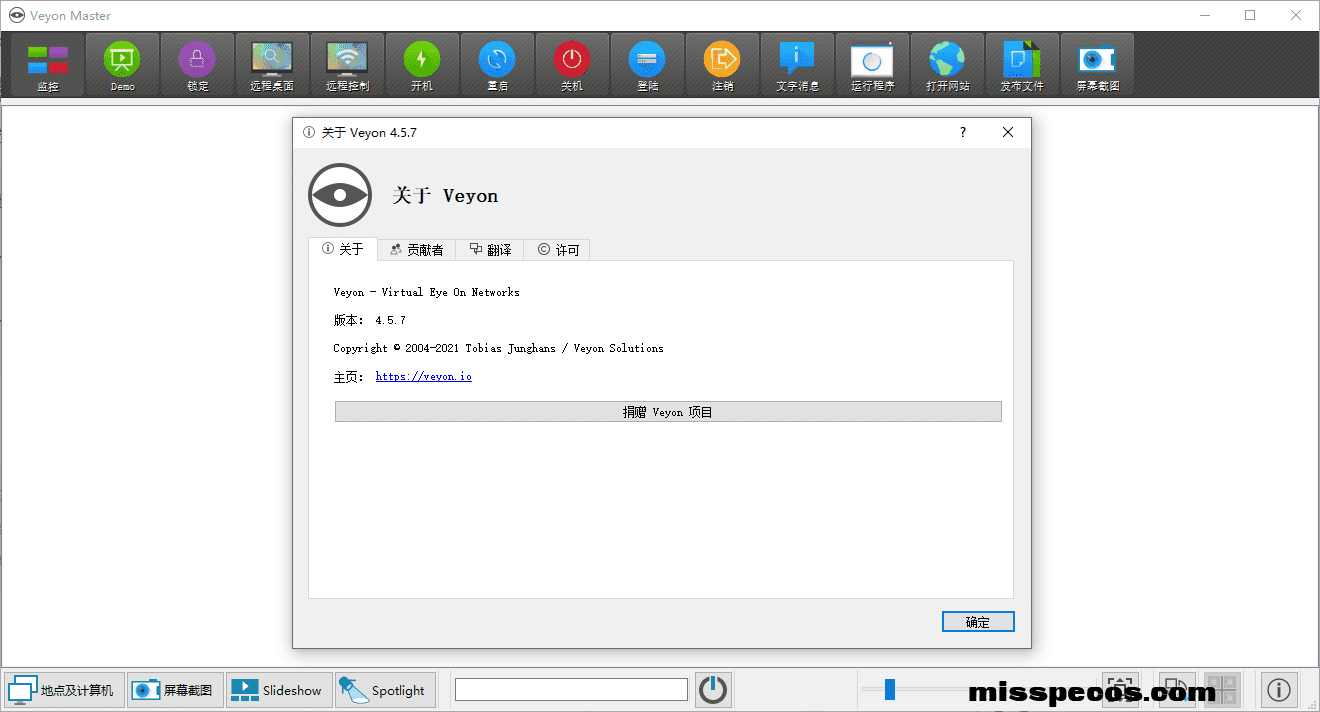The height and width of the screenshot is (712, 1320).
Task: Click the 关机 power down icon
Action: tap(572, 66)
